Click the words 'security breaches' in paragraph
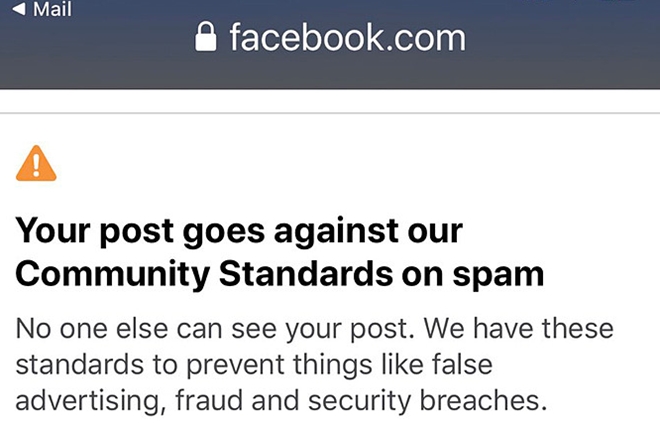660x440 pixels. (427, 400)
